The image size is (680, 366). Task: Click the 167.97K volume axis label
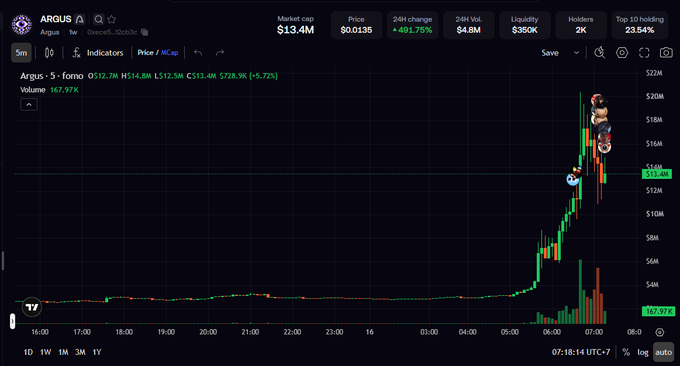(657, 311)
